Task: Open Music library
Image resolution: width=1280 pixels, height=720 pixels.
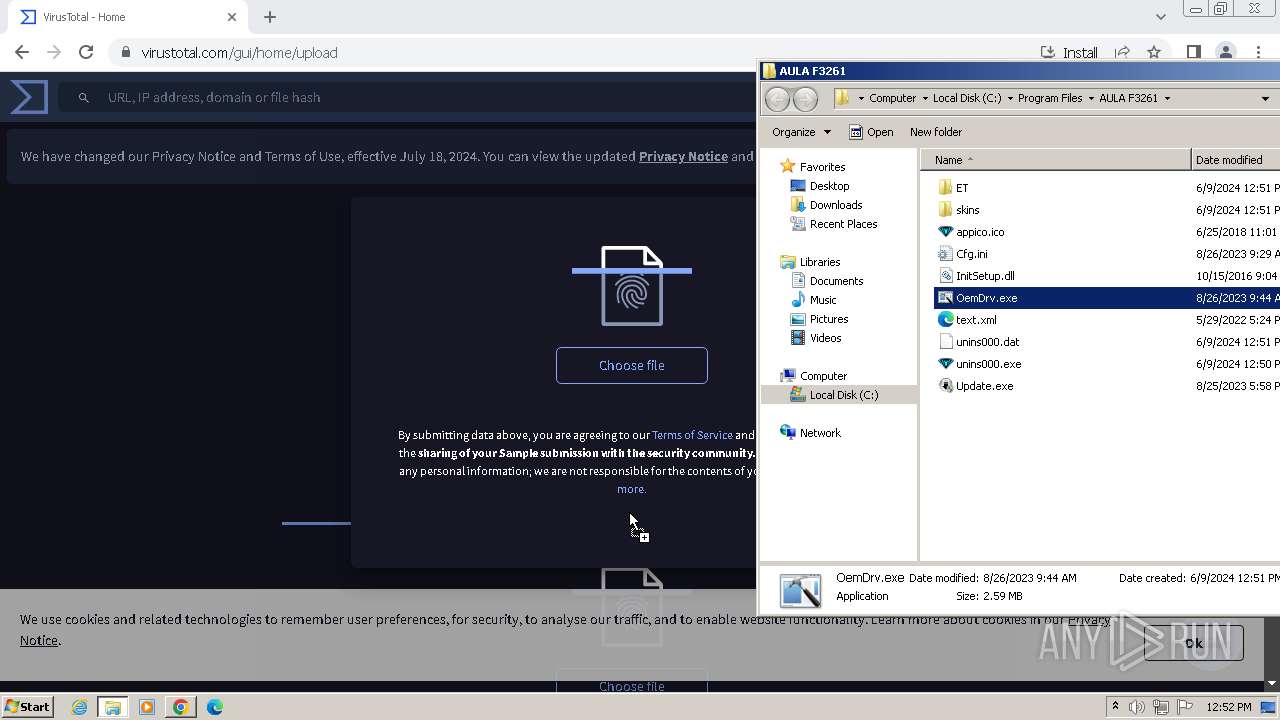Action: tap(813, 300)
